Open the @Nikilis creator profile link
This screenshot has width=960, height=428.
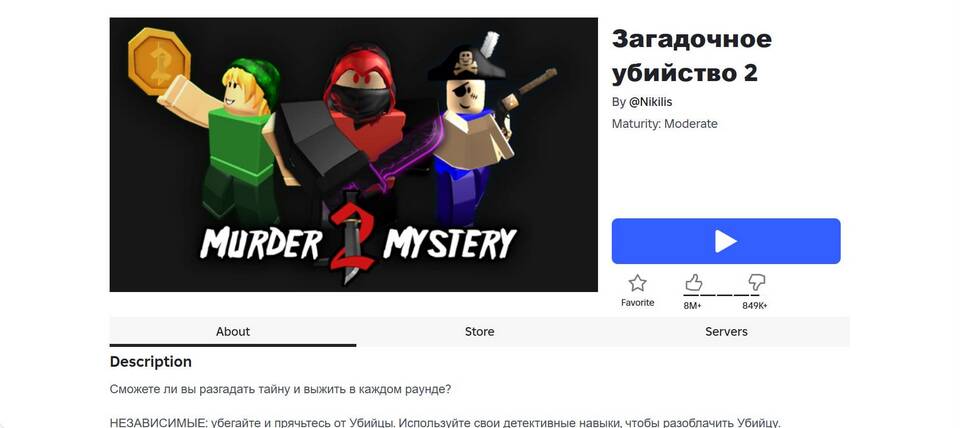pos(650,102)
